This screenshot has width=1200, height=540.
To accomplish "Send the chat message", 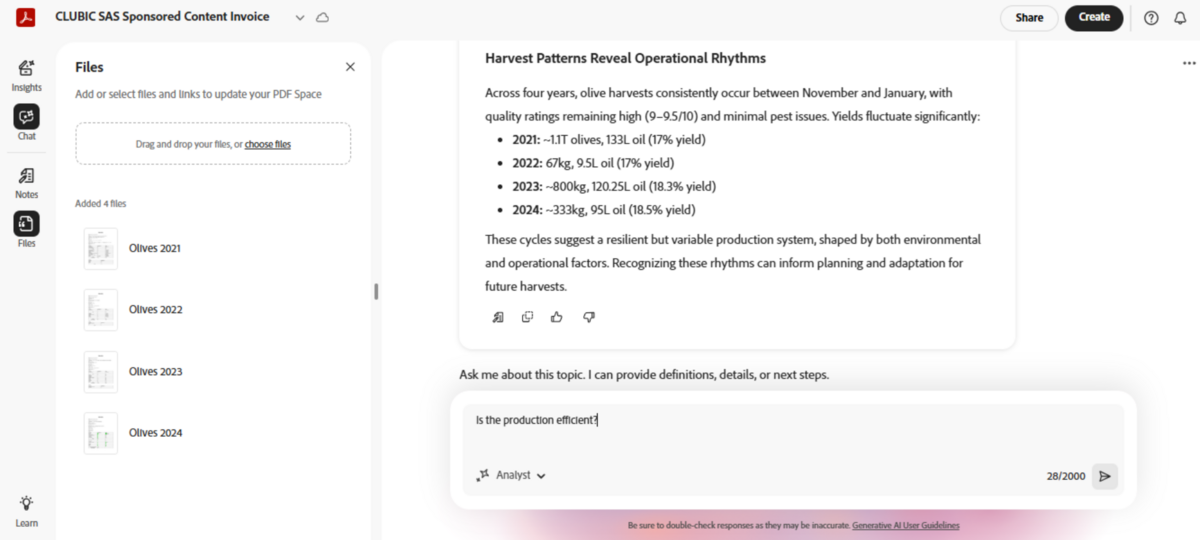I will tap(1104, 476).
